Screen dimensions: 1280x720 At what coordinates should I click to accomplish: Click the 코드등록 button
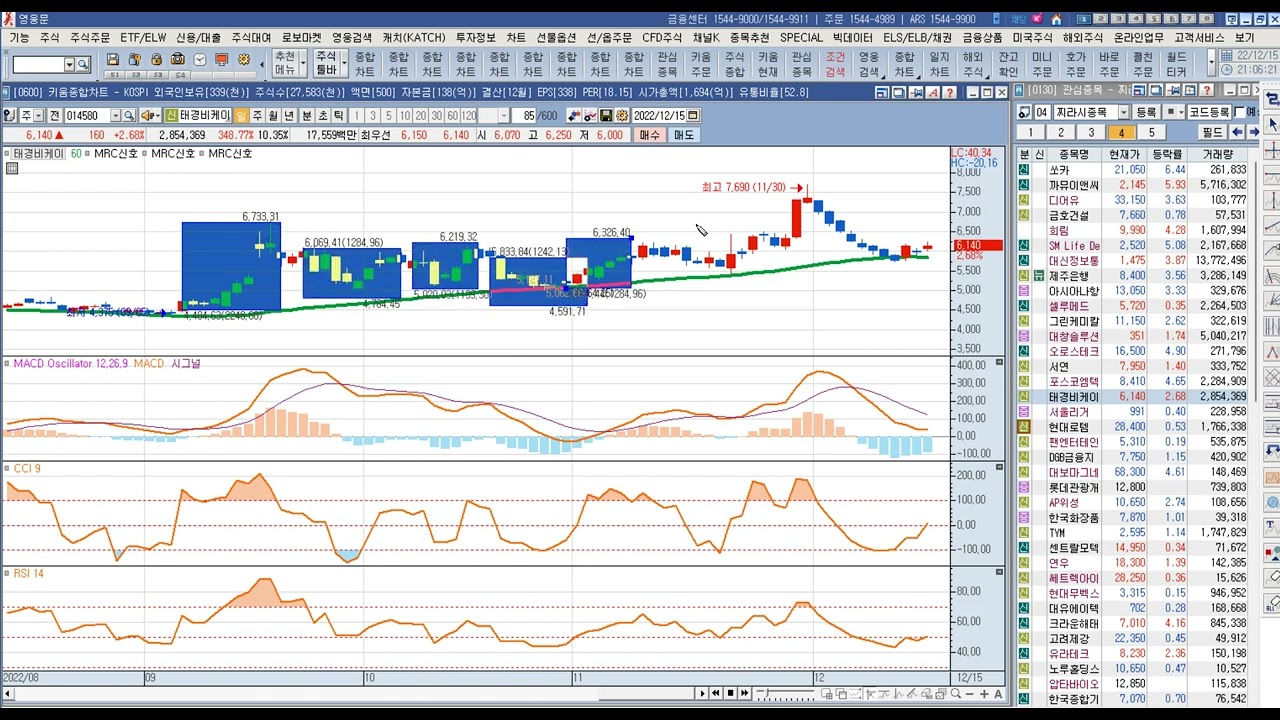1209,112
